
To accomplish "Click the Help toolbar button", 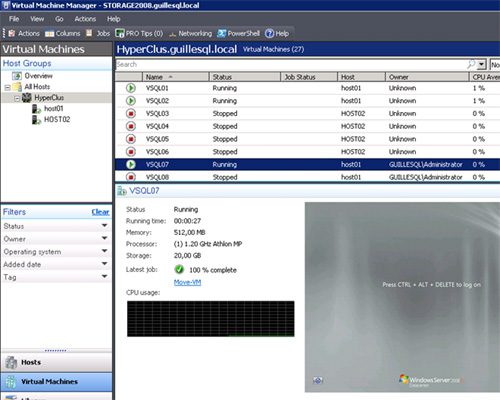I will click(x=277, y=33).
